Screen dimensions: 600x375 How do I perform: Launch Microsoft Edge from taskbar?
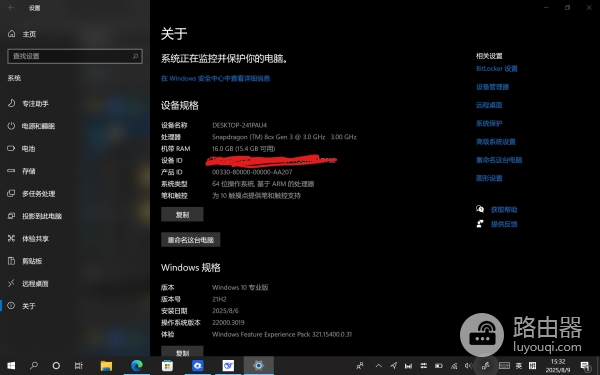[137, 366]
